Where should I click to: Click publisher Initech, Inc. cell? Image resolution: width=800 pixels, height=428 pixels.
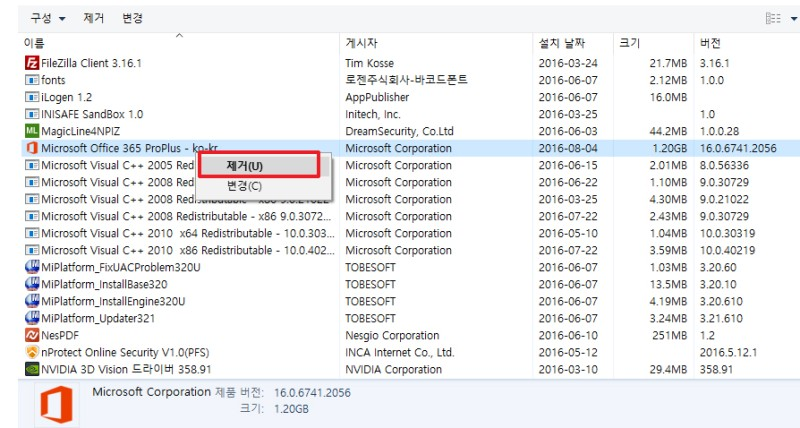373,114
